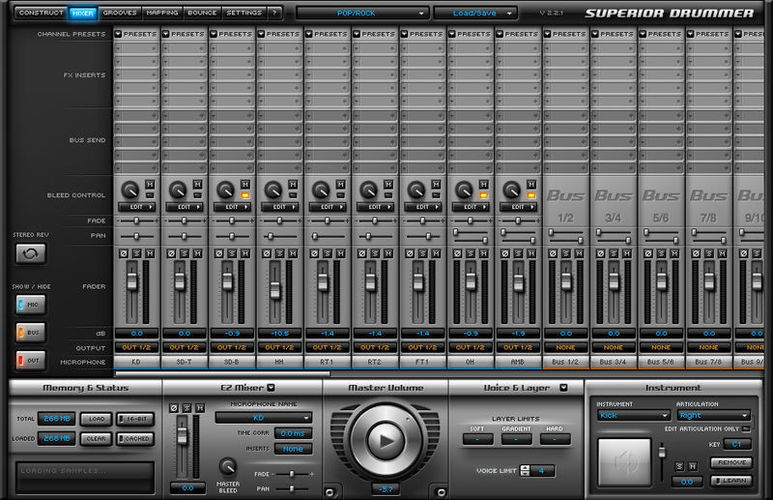Mute the KD channel strip
The width and height of the screenshot is (773, 500).
[150, 253]
